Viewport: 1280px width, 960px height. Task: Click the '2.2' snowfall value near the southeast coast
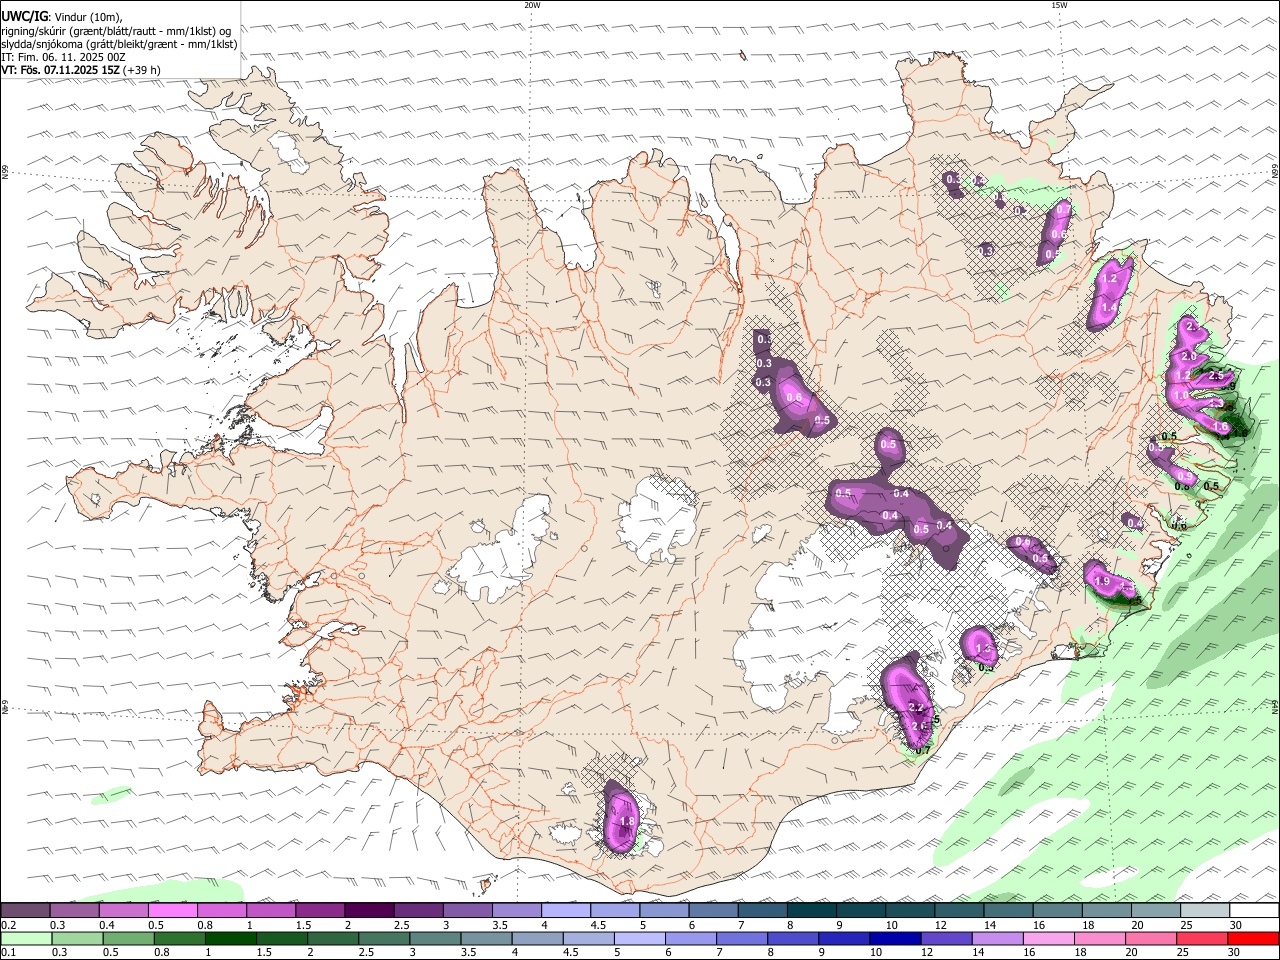[916, 708]
